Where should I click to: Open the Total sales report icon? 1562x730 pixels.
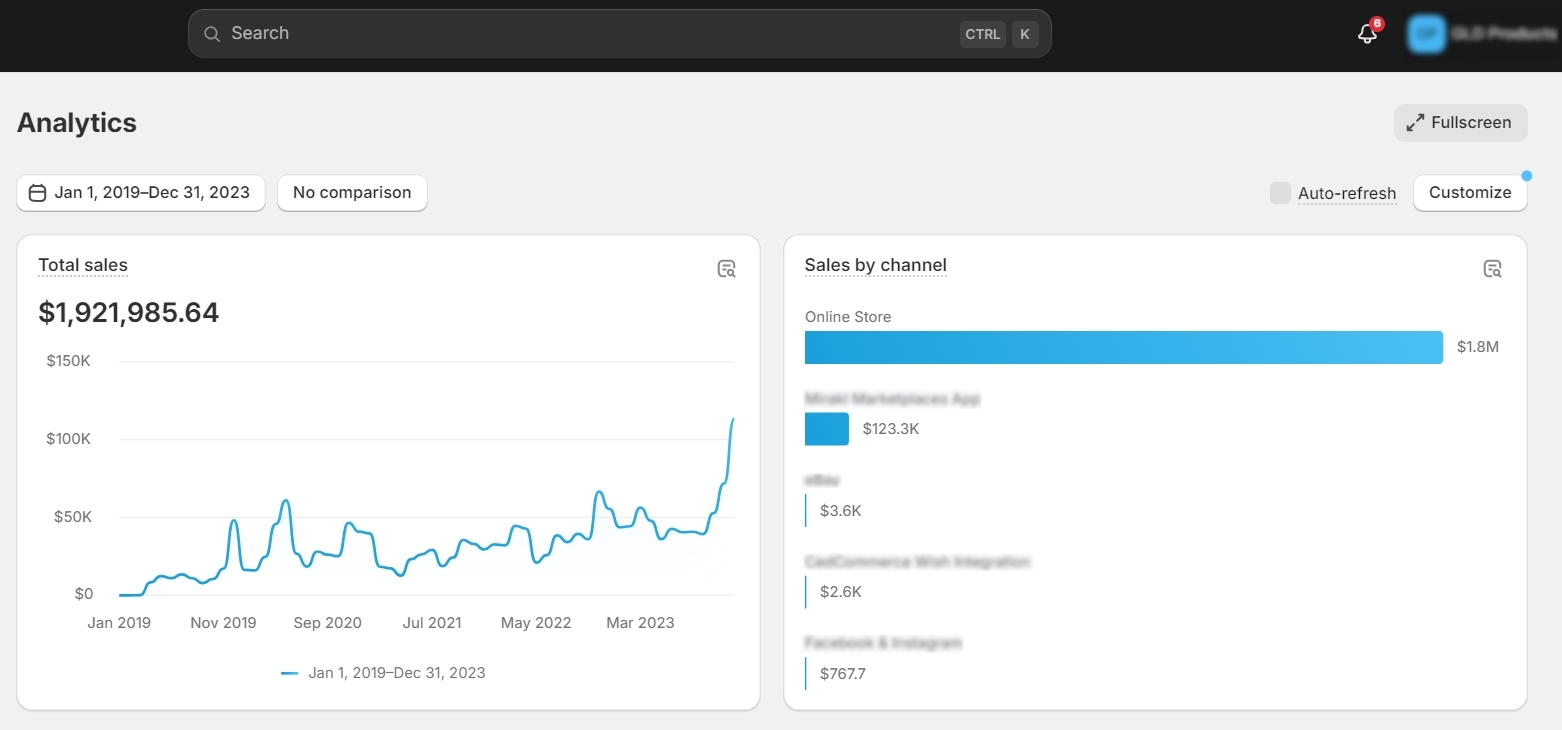[x=727, y=268]
